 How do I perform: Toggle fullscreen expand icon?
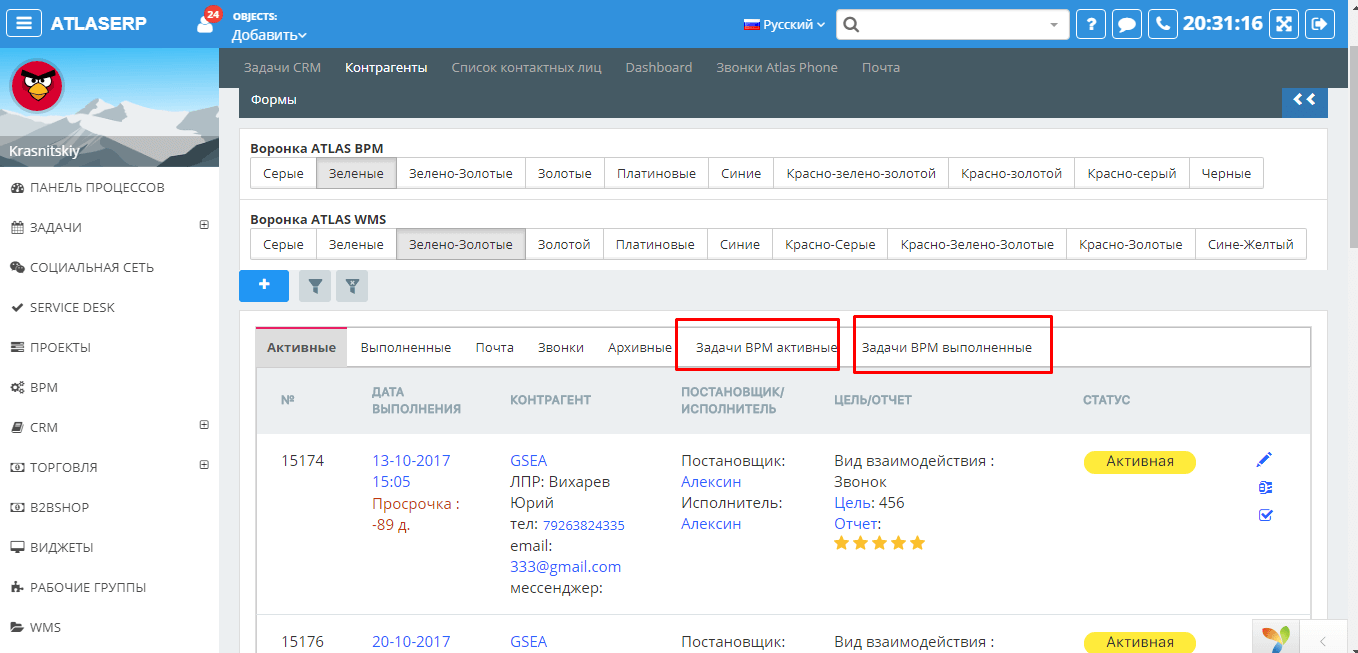(1284, 24)
